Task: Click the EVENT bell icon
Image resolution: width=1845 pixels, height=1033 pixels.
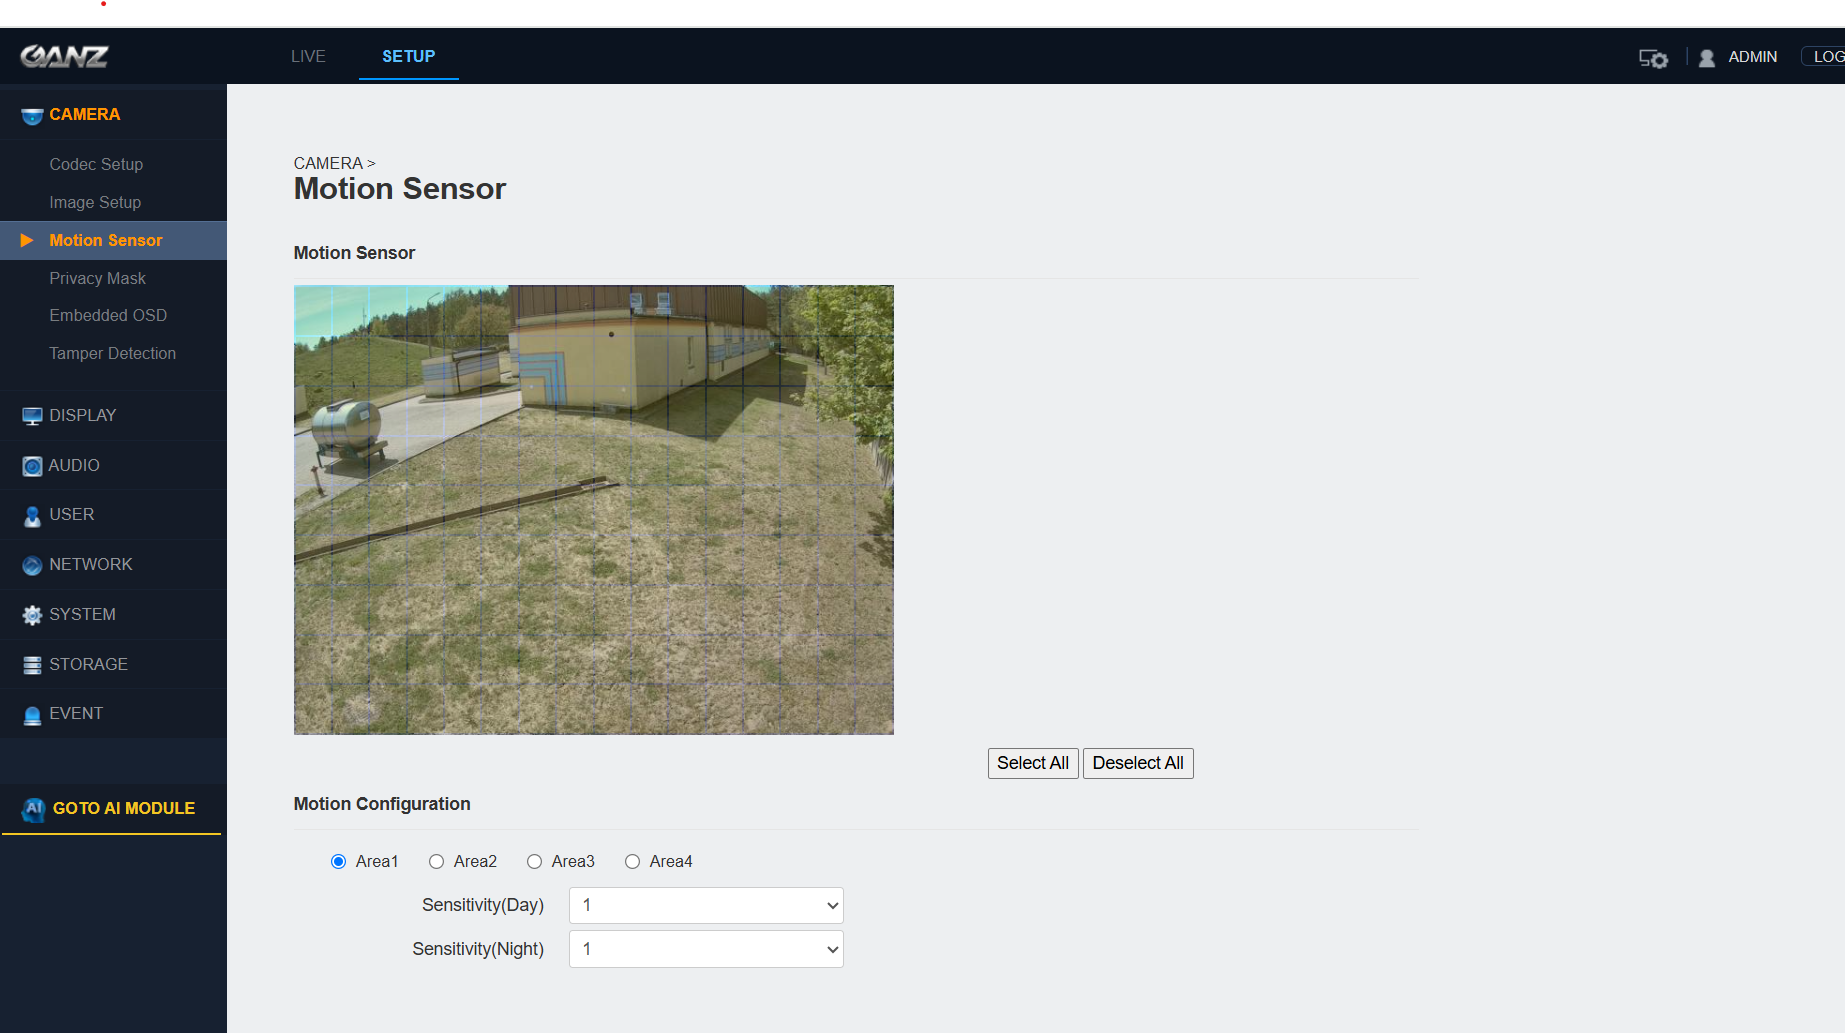Action: coord(31,713)
